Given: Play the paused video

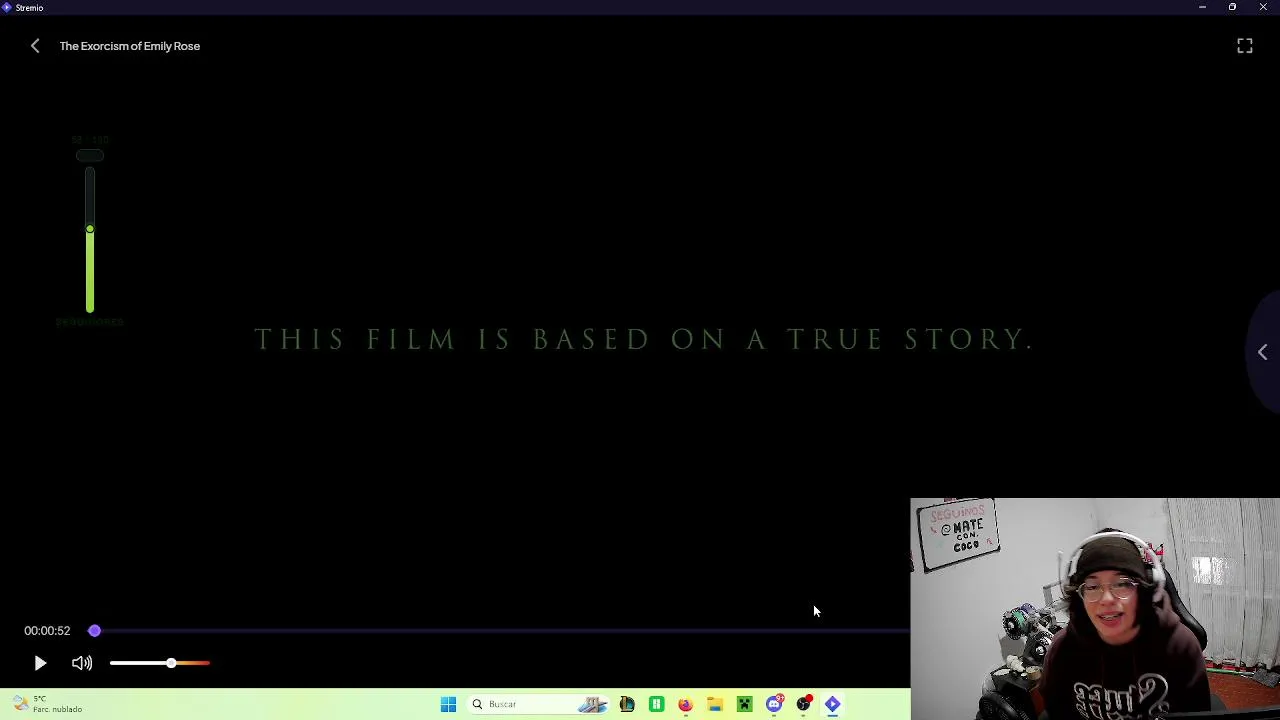Looking at the screenshot, I should (40, 663).
